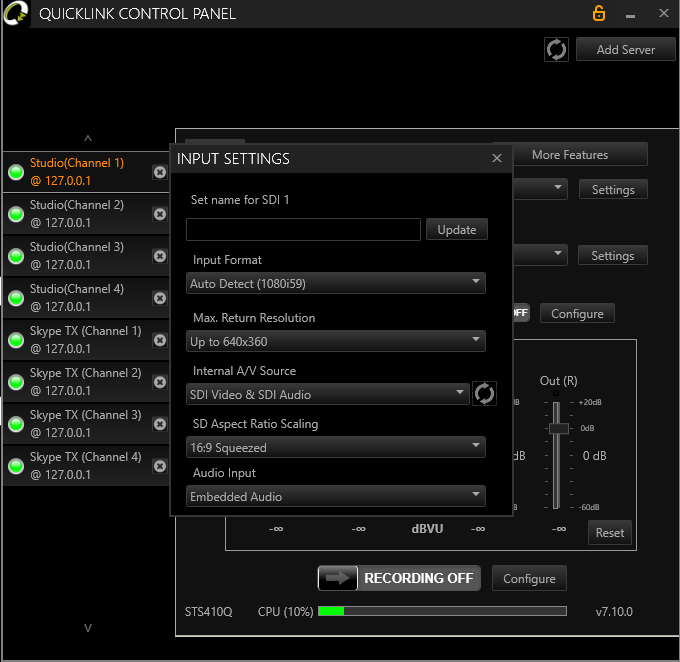Viewport: 680px width, 662px height.
Task: Click the v7.10.0 version label
Action: tap(614, 612)
